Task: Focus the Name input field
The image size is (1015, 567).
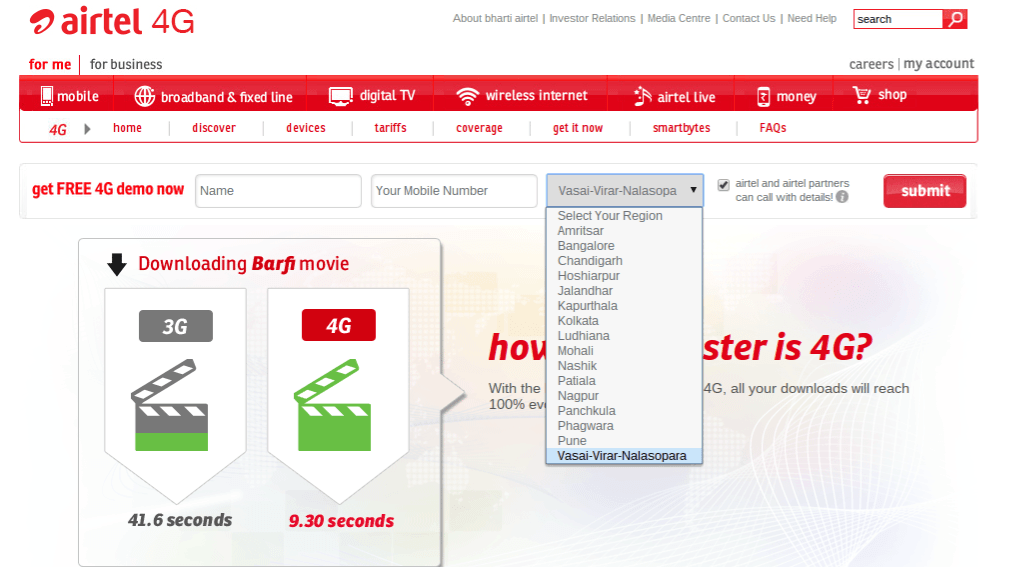Action: click(278, 191)
